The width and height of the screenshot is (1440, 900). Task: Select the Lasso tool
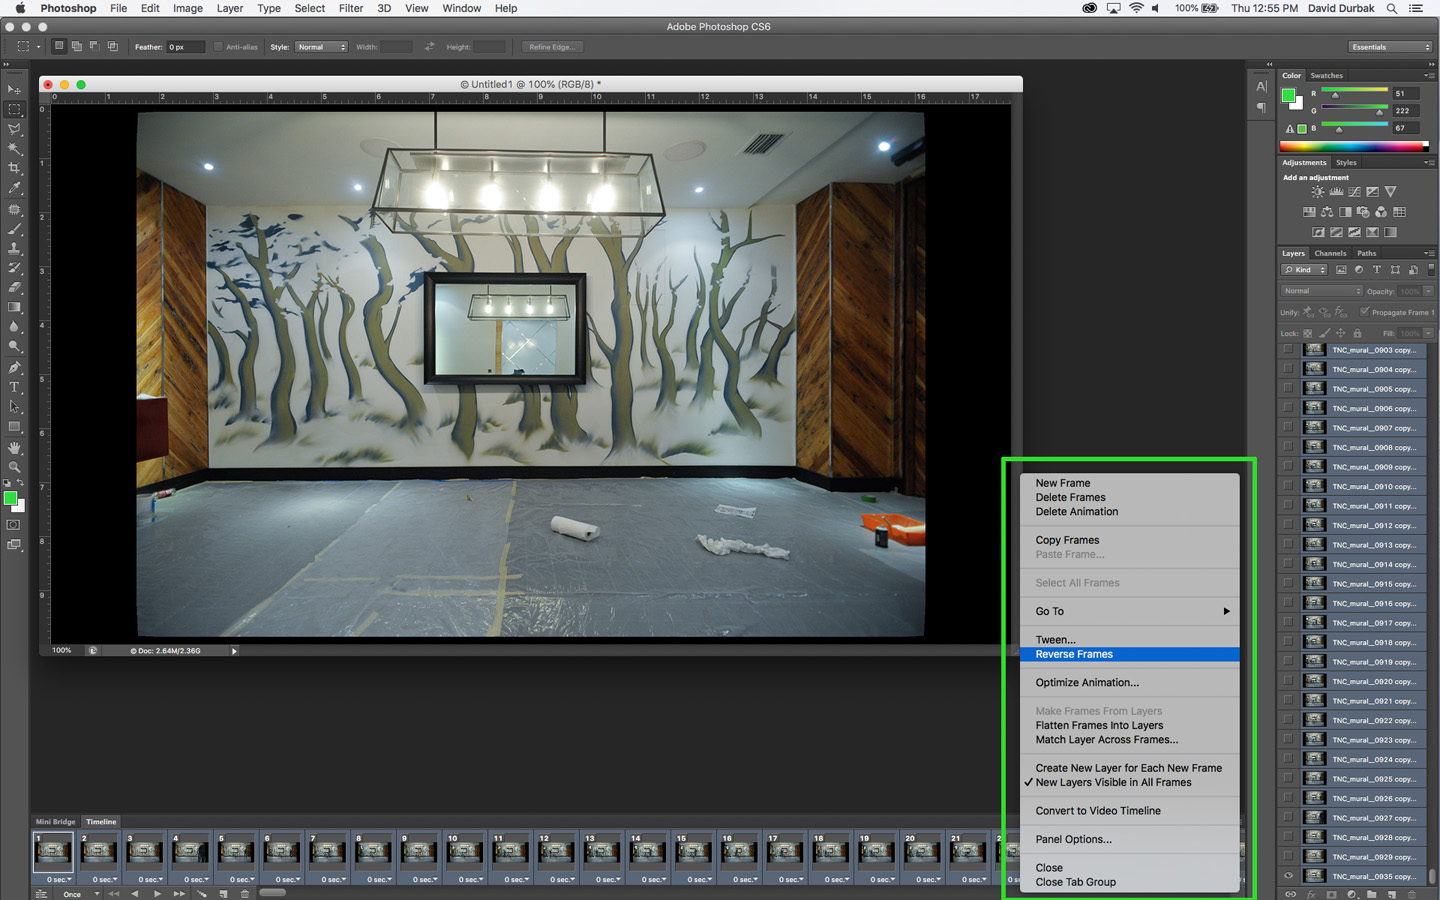click(14, 128)
